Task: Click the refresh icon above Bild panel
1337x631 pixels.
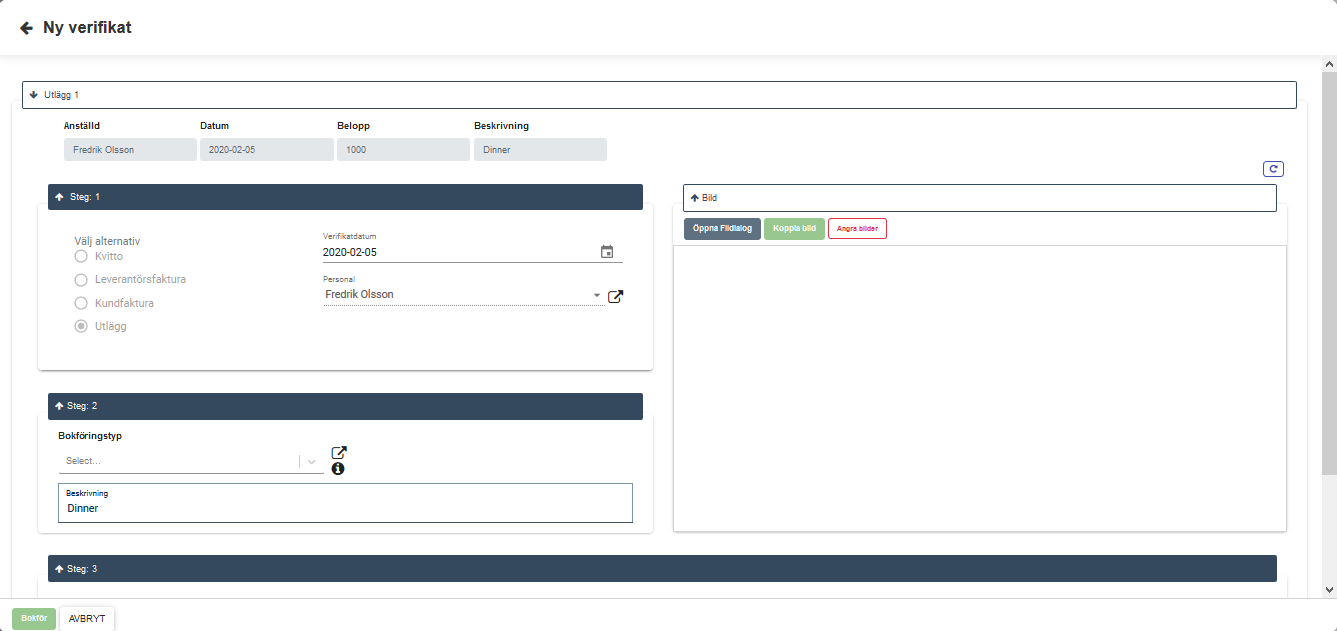Action: [1273, 169]
